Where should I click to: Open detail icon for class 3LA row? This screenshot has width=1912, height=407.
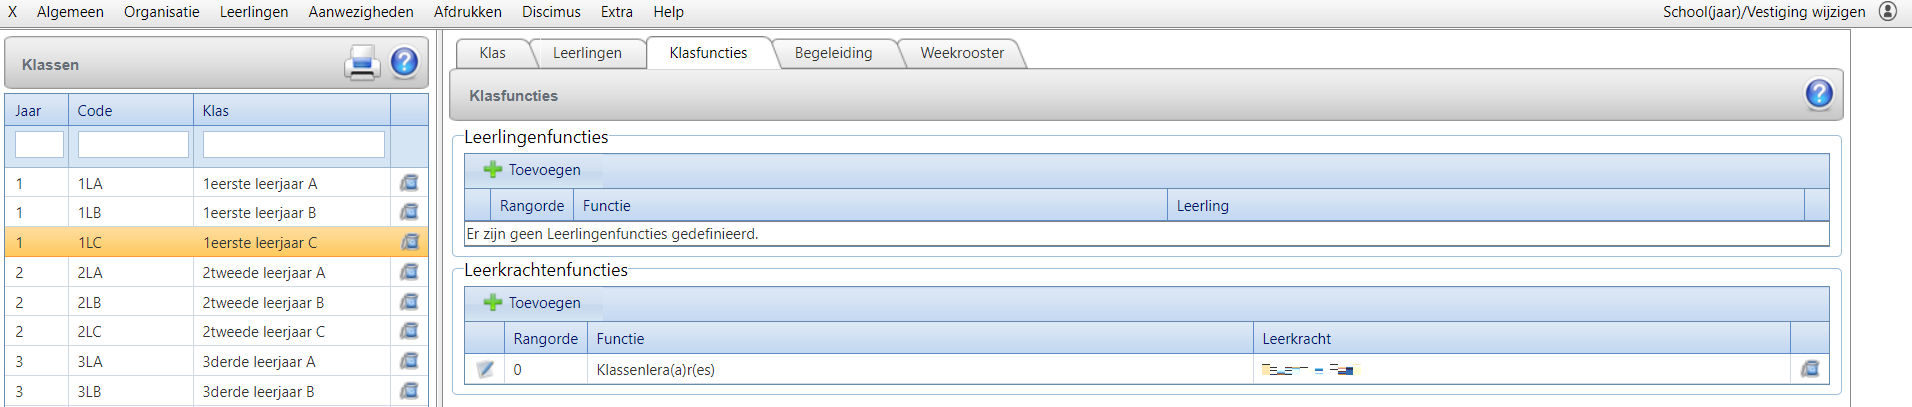click(409, 361)
